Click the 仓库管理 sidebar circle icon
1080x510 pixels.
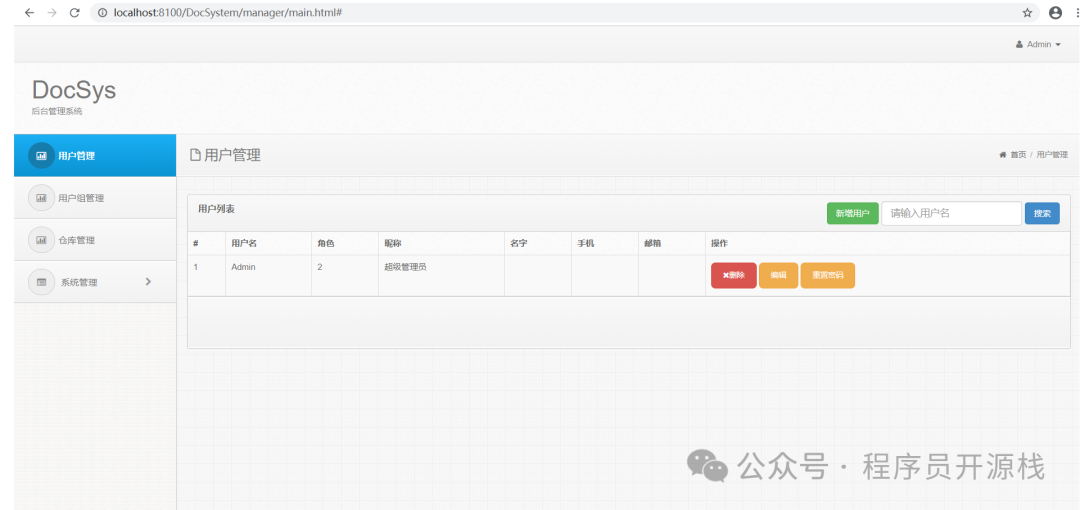coord(42,240)
